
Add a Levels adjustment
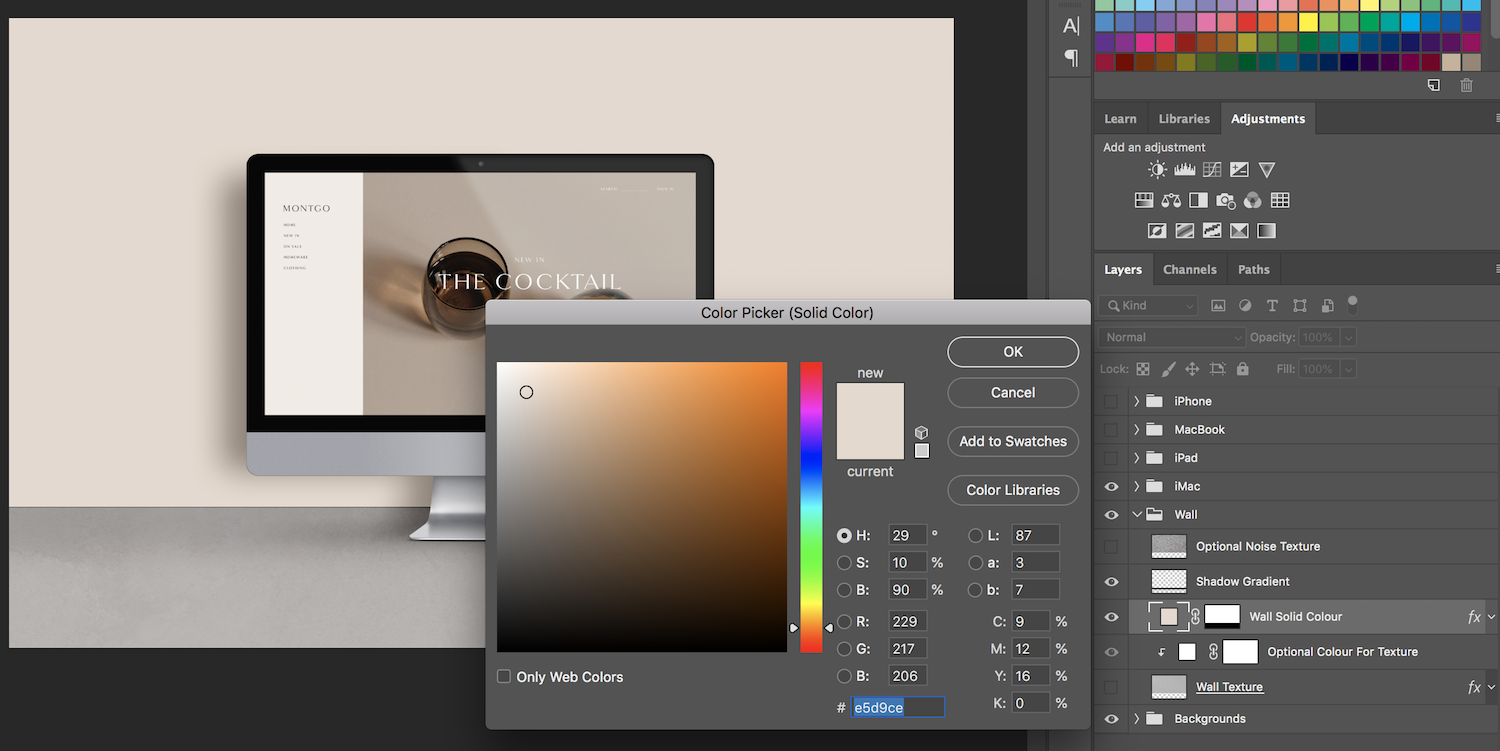pos(1184,170)
